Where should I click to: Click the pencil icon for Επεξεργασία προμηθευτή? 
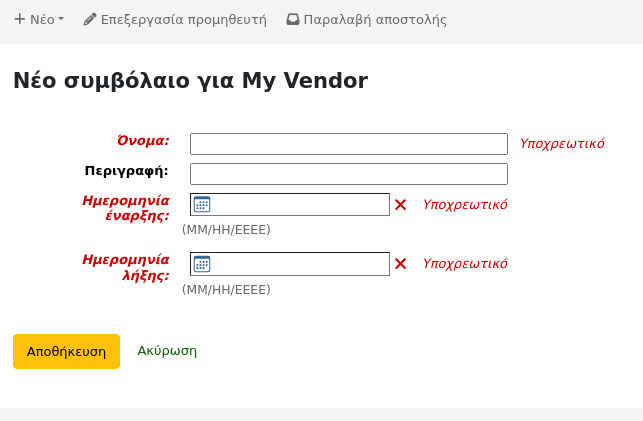point(90,19)
